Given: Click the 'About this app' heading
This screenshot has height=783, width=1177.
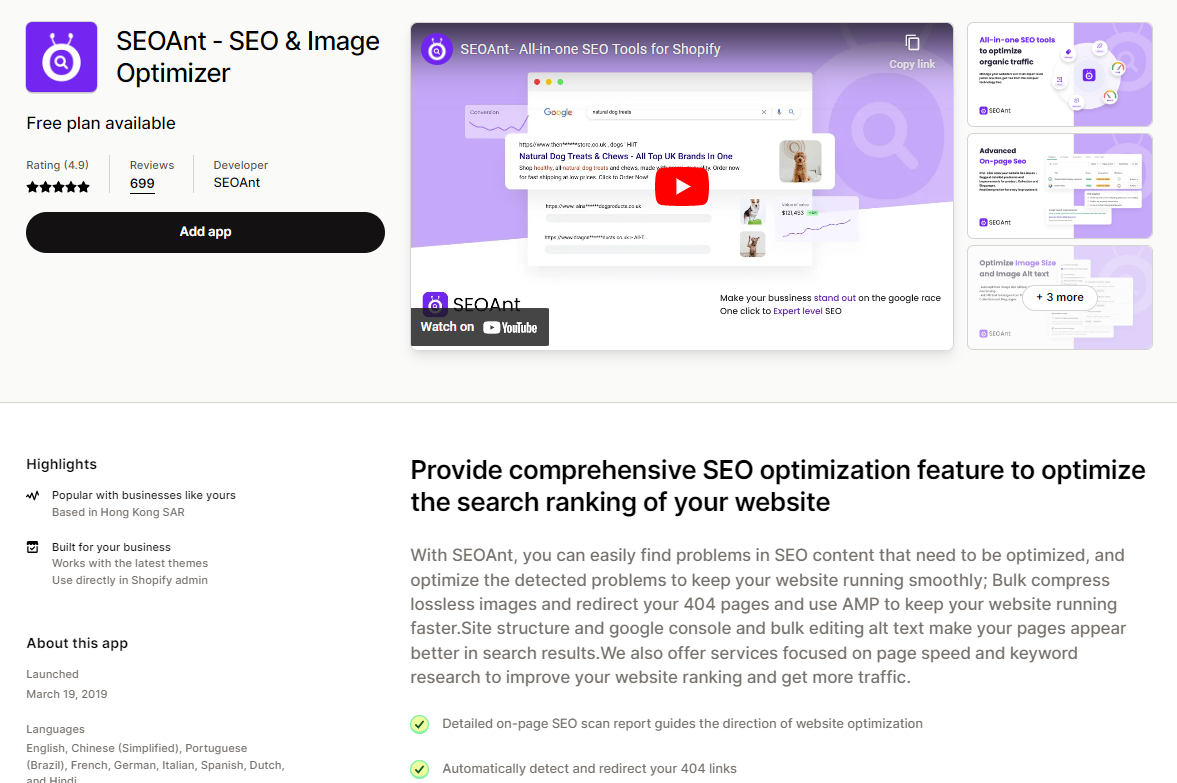Looking at the screenshot, I should coord(77,643).
